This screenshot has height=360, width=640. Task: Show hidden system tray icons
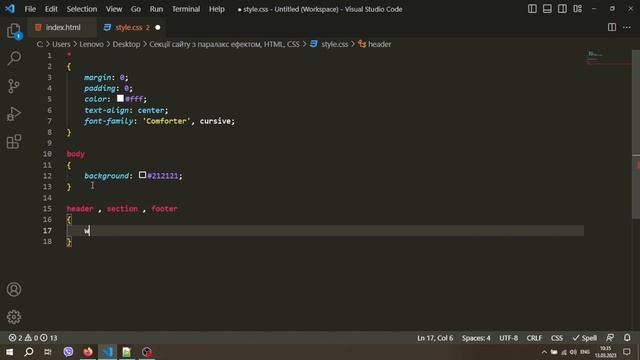[x=544, y=352]
